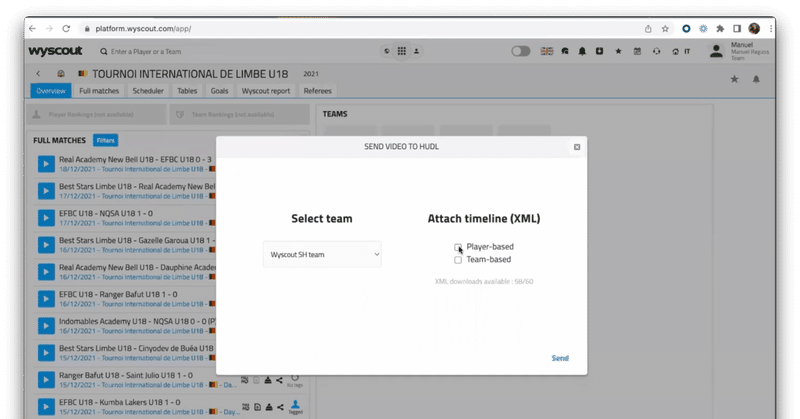Open 'Indomables Academy U18 - NQSA U18' match title

137,322
